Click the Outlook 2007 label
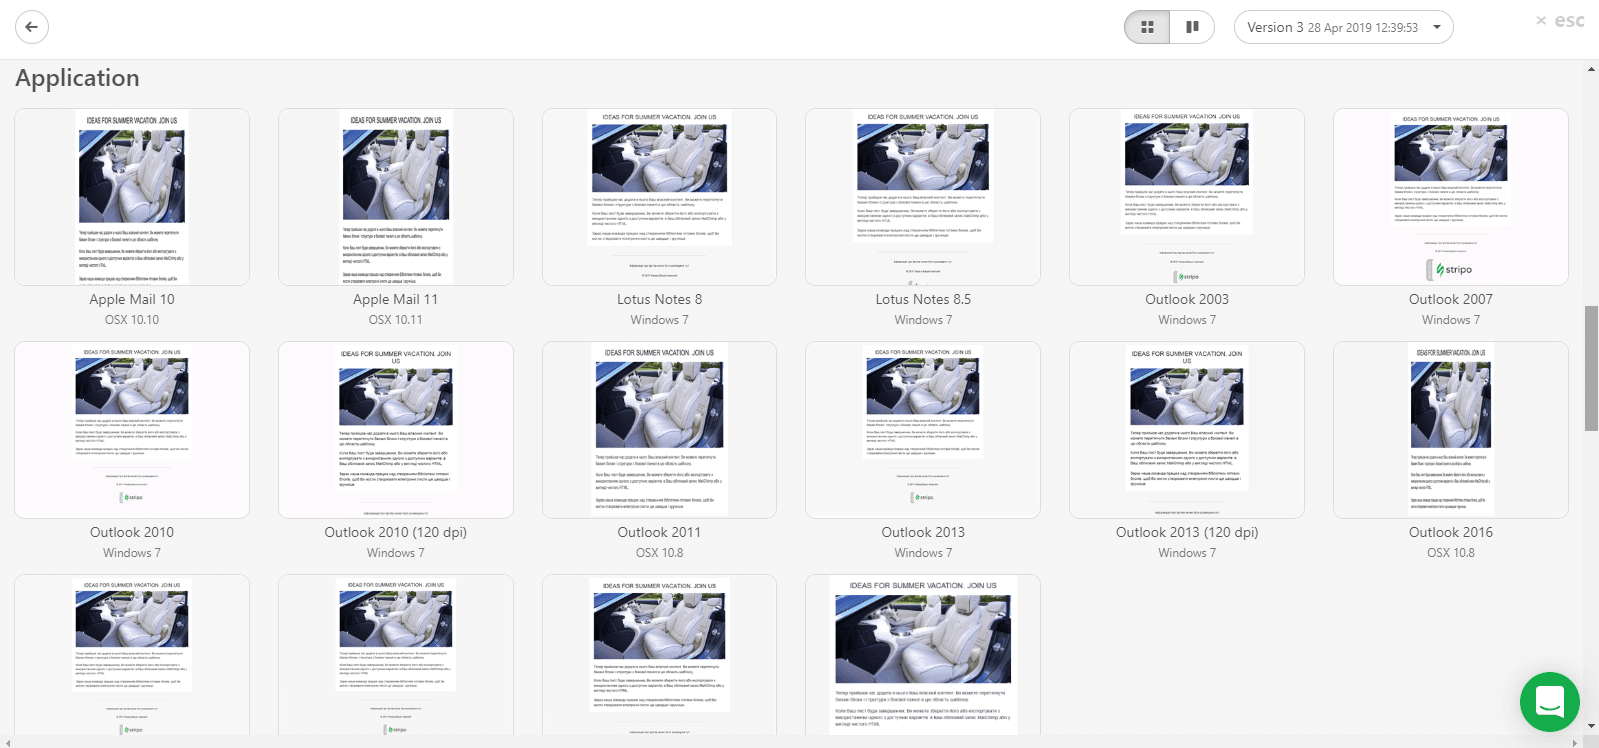This screenshot has width=1599, height=748. pyautogui.click(x=1451, y=299)
